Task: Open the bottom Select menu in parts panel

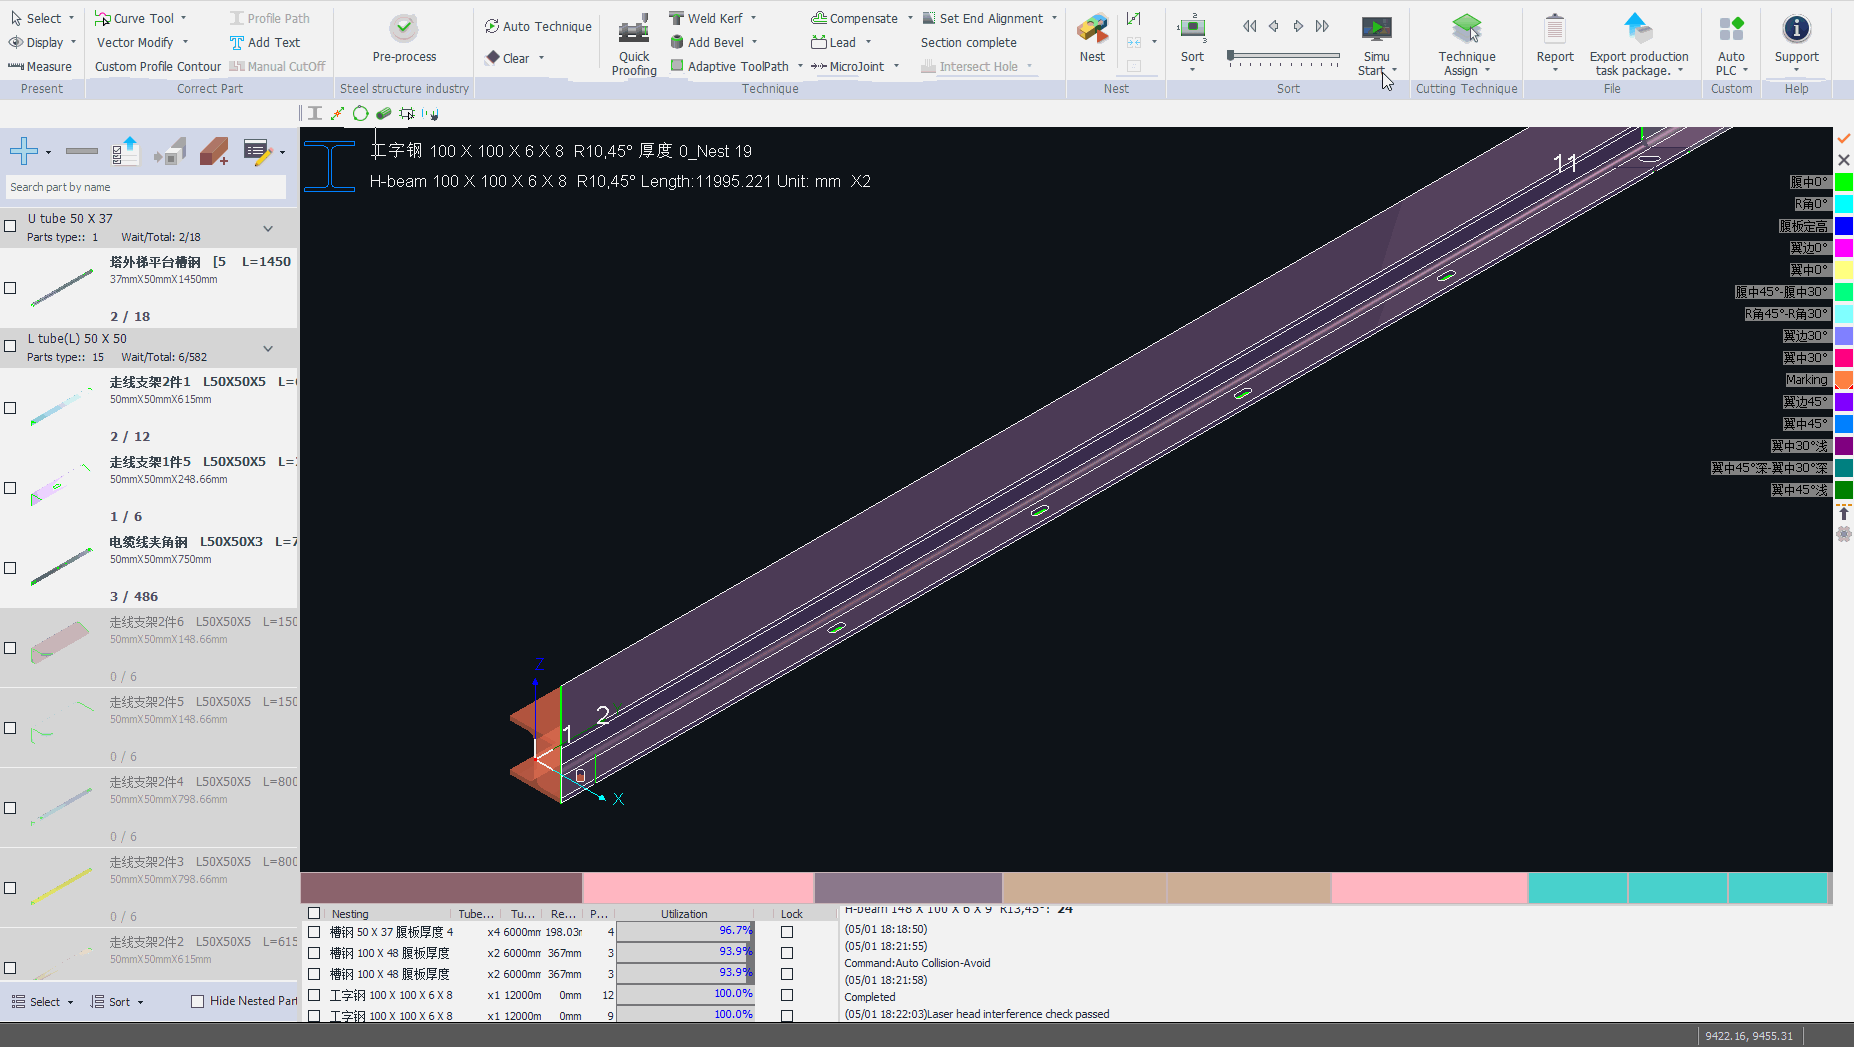Action: [x=42, y=1001]
